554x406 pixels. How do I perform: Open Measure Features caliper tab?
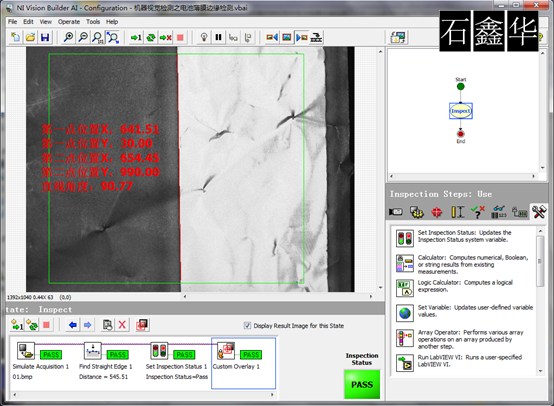click(458, 212)
